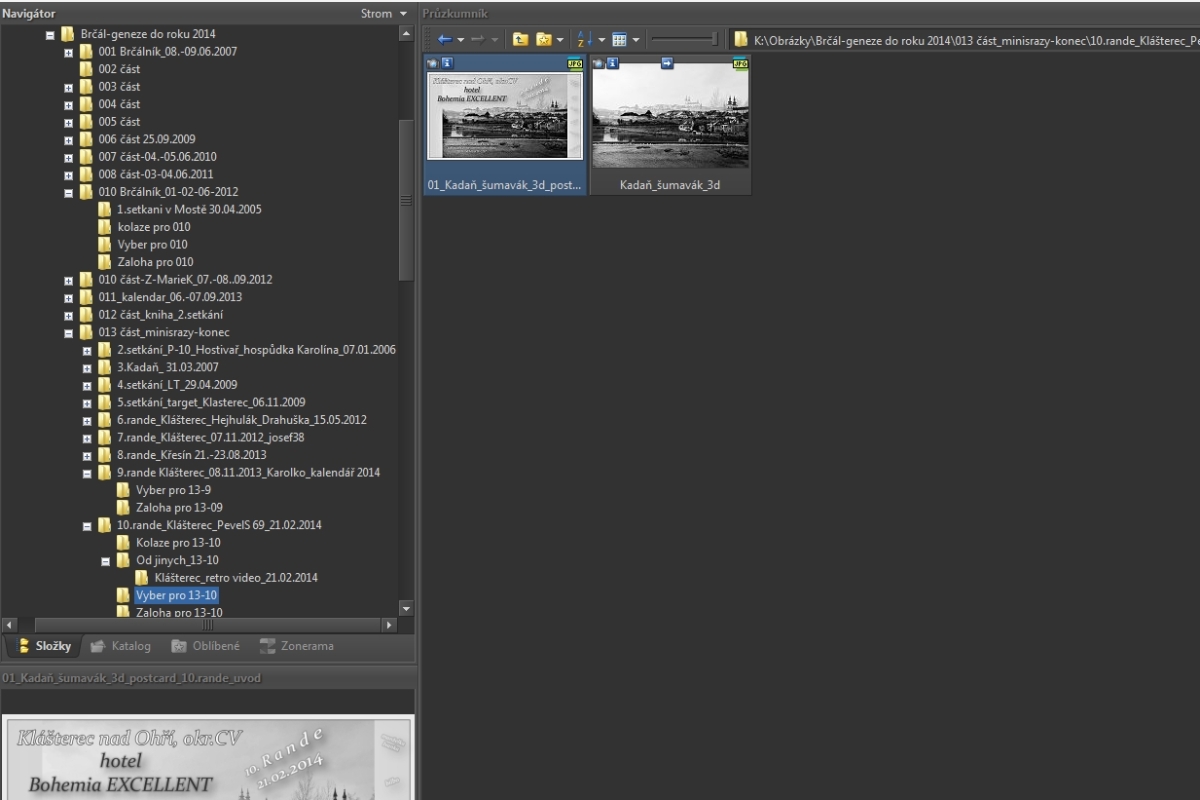Open the Strom dropdown in Navigator
This screenshot has height=800, width=1200.
(x=403, y=14)
